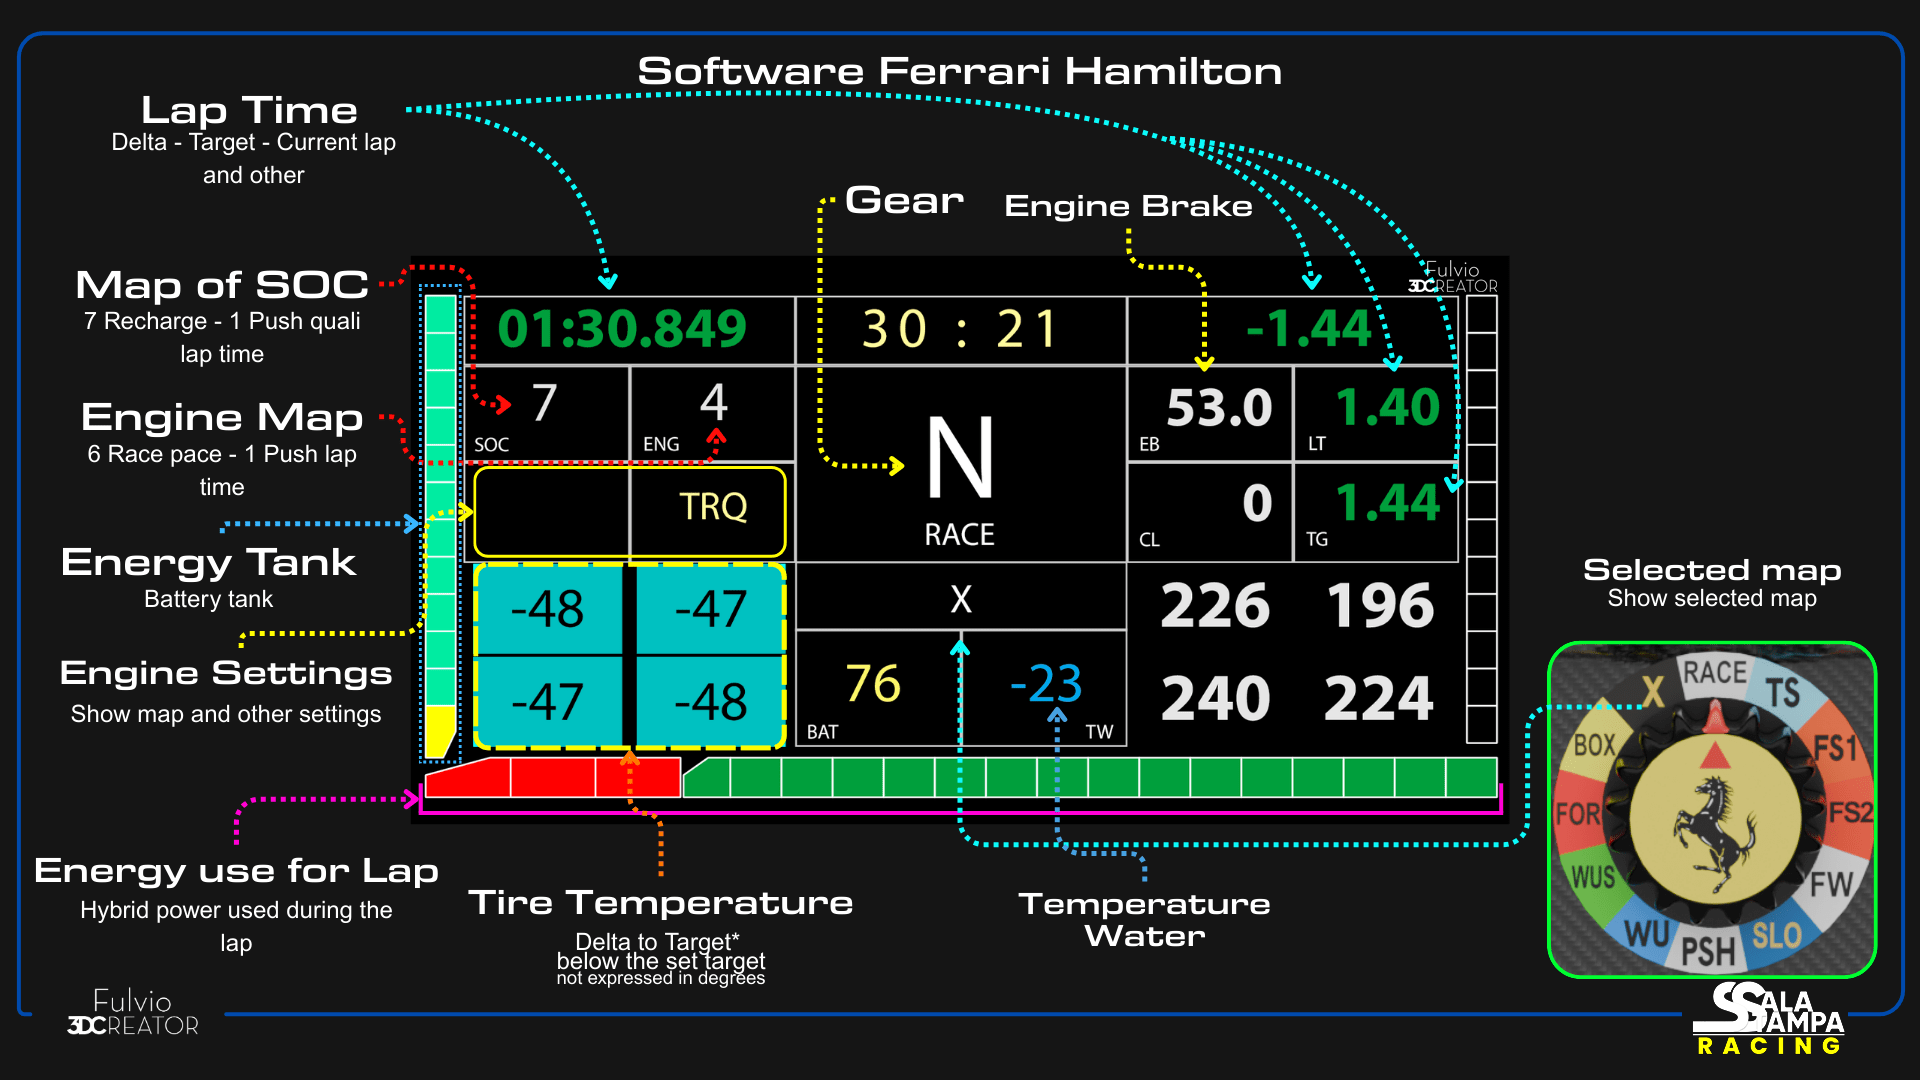Click the EB engine brake value 53.0

pyautogui.click(x=1218, y=408)
